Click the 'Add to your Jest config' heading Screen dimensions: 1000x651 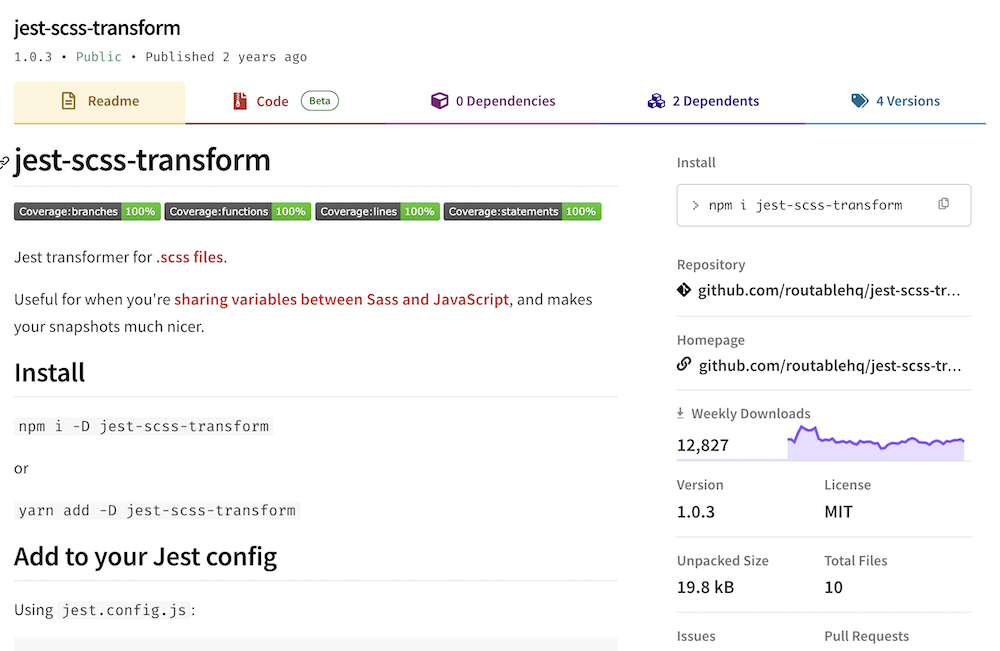coord(145,557)
